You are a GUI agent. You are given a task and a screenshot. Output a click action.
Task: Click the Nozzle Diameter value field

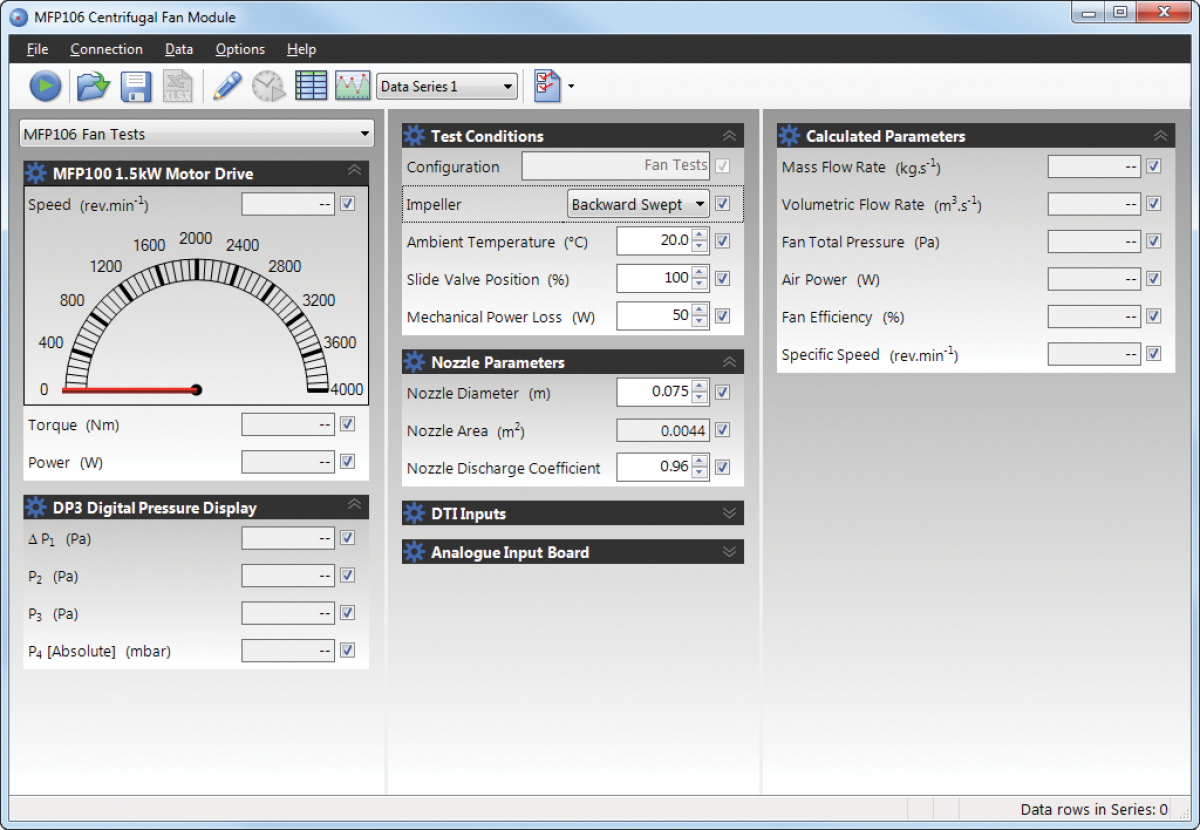(x=654, y=392)
